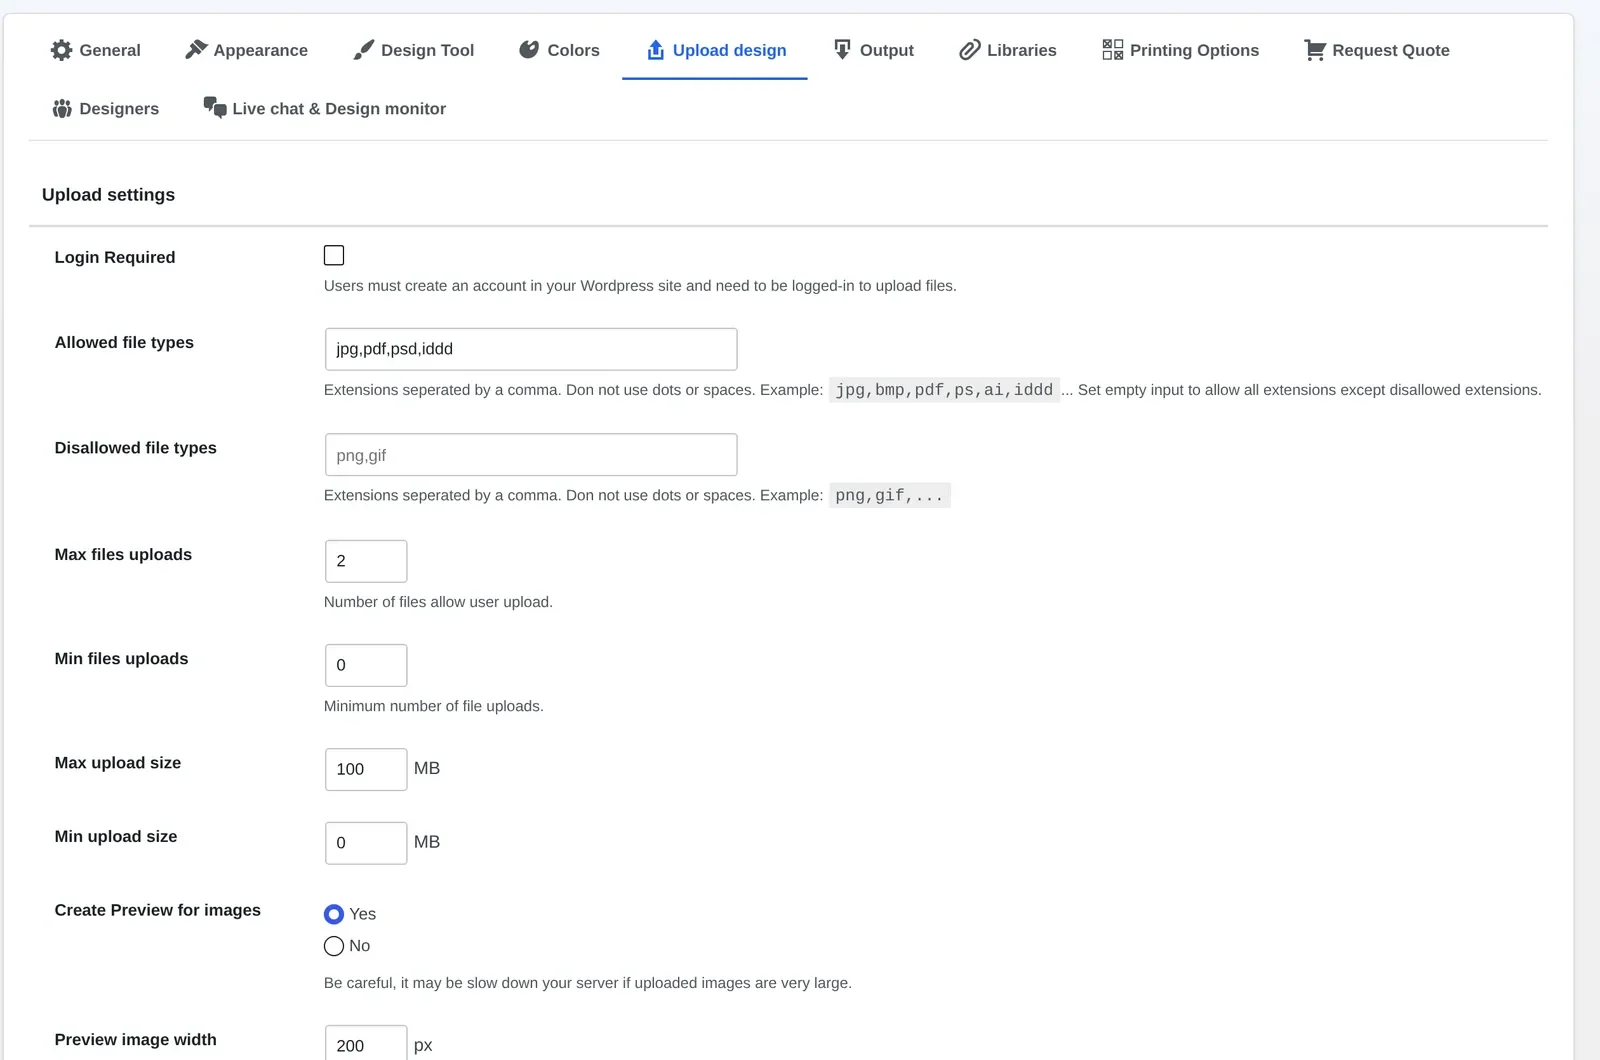Switch to the Appearance tab
The width and height of the screenshot is (1600, 1060).
[x=247, y=50]
